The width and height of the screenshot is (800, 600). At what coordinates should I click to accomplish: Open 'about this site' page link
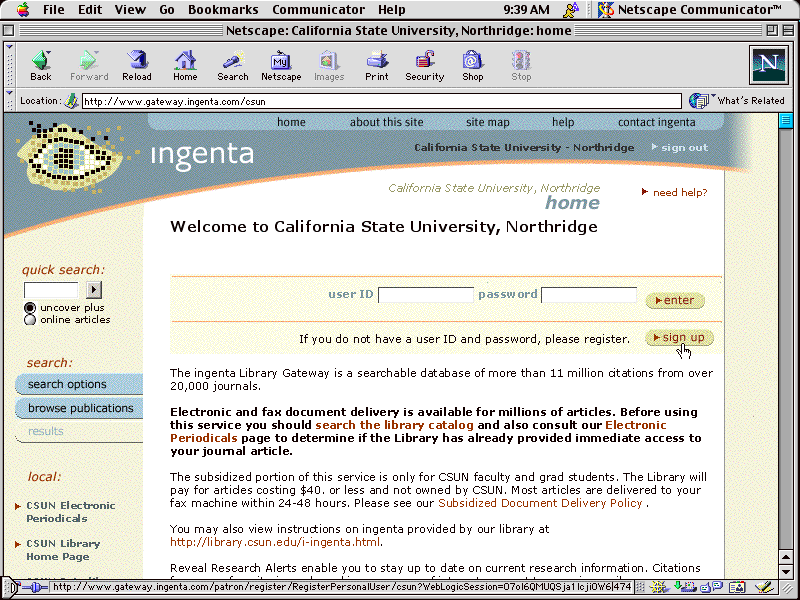(386, 122)
